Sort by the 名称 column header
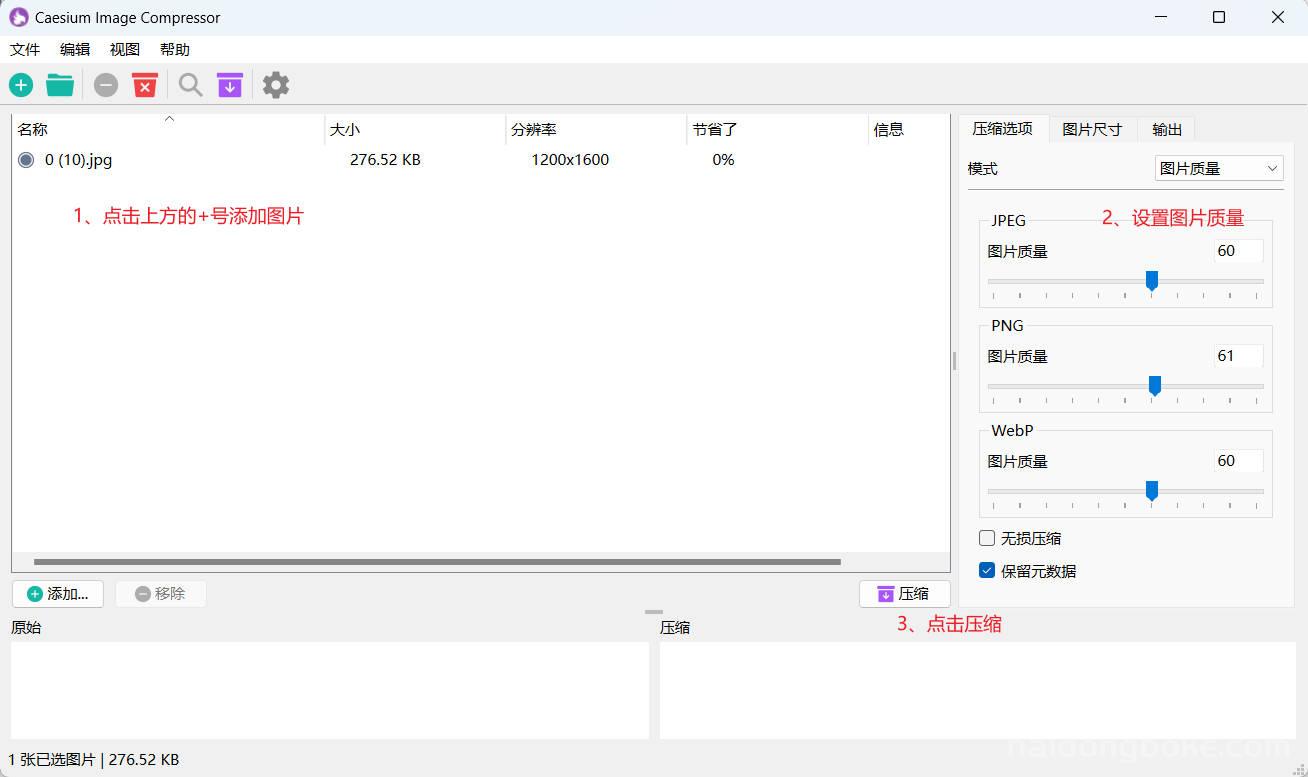 pyautogui.click(x=168, y=129)
